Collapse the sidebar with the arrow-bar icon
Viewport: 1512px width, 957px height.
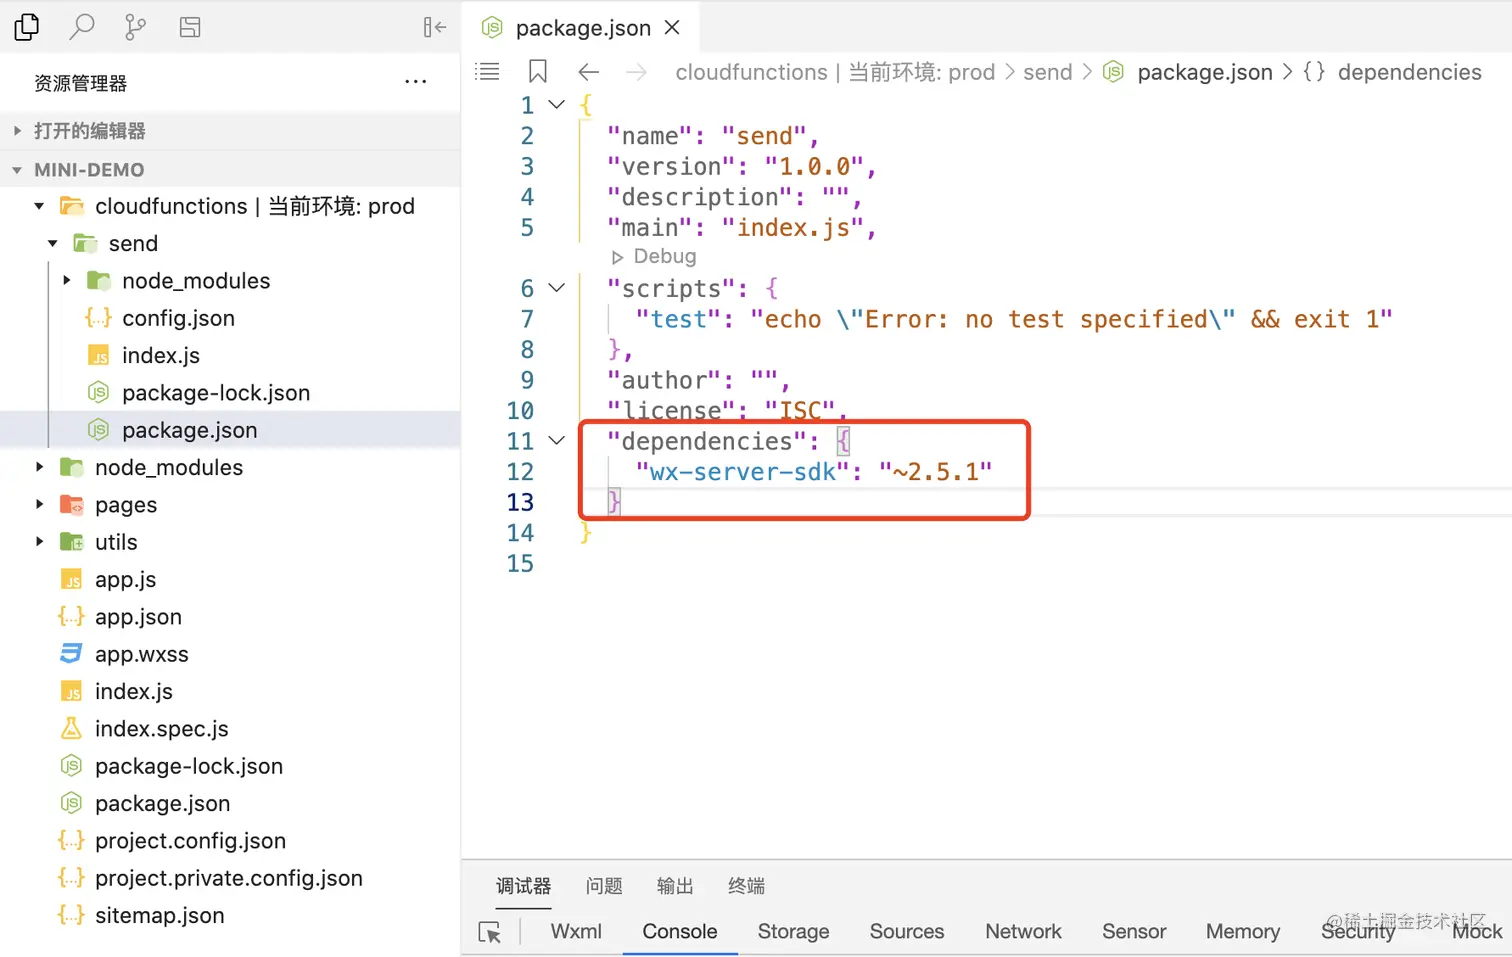(434, 27)
